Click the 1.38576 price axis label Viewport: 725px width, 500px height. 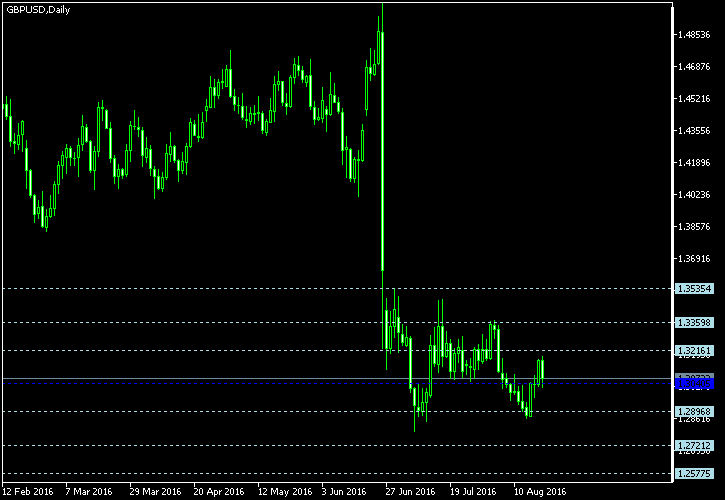click(x=694, y=227)
